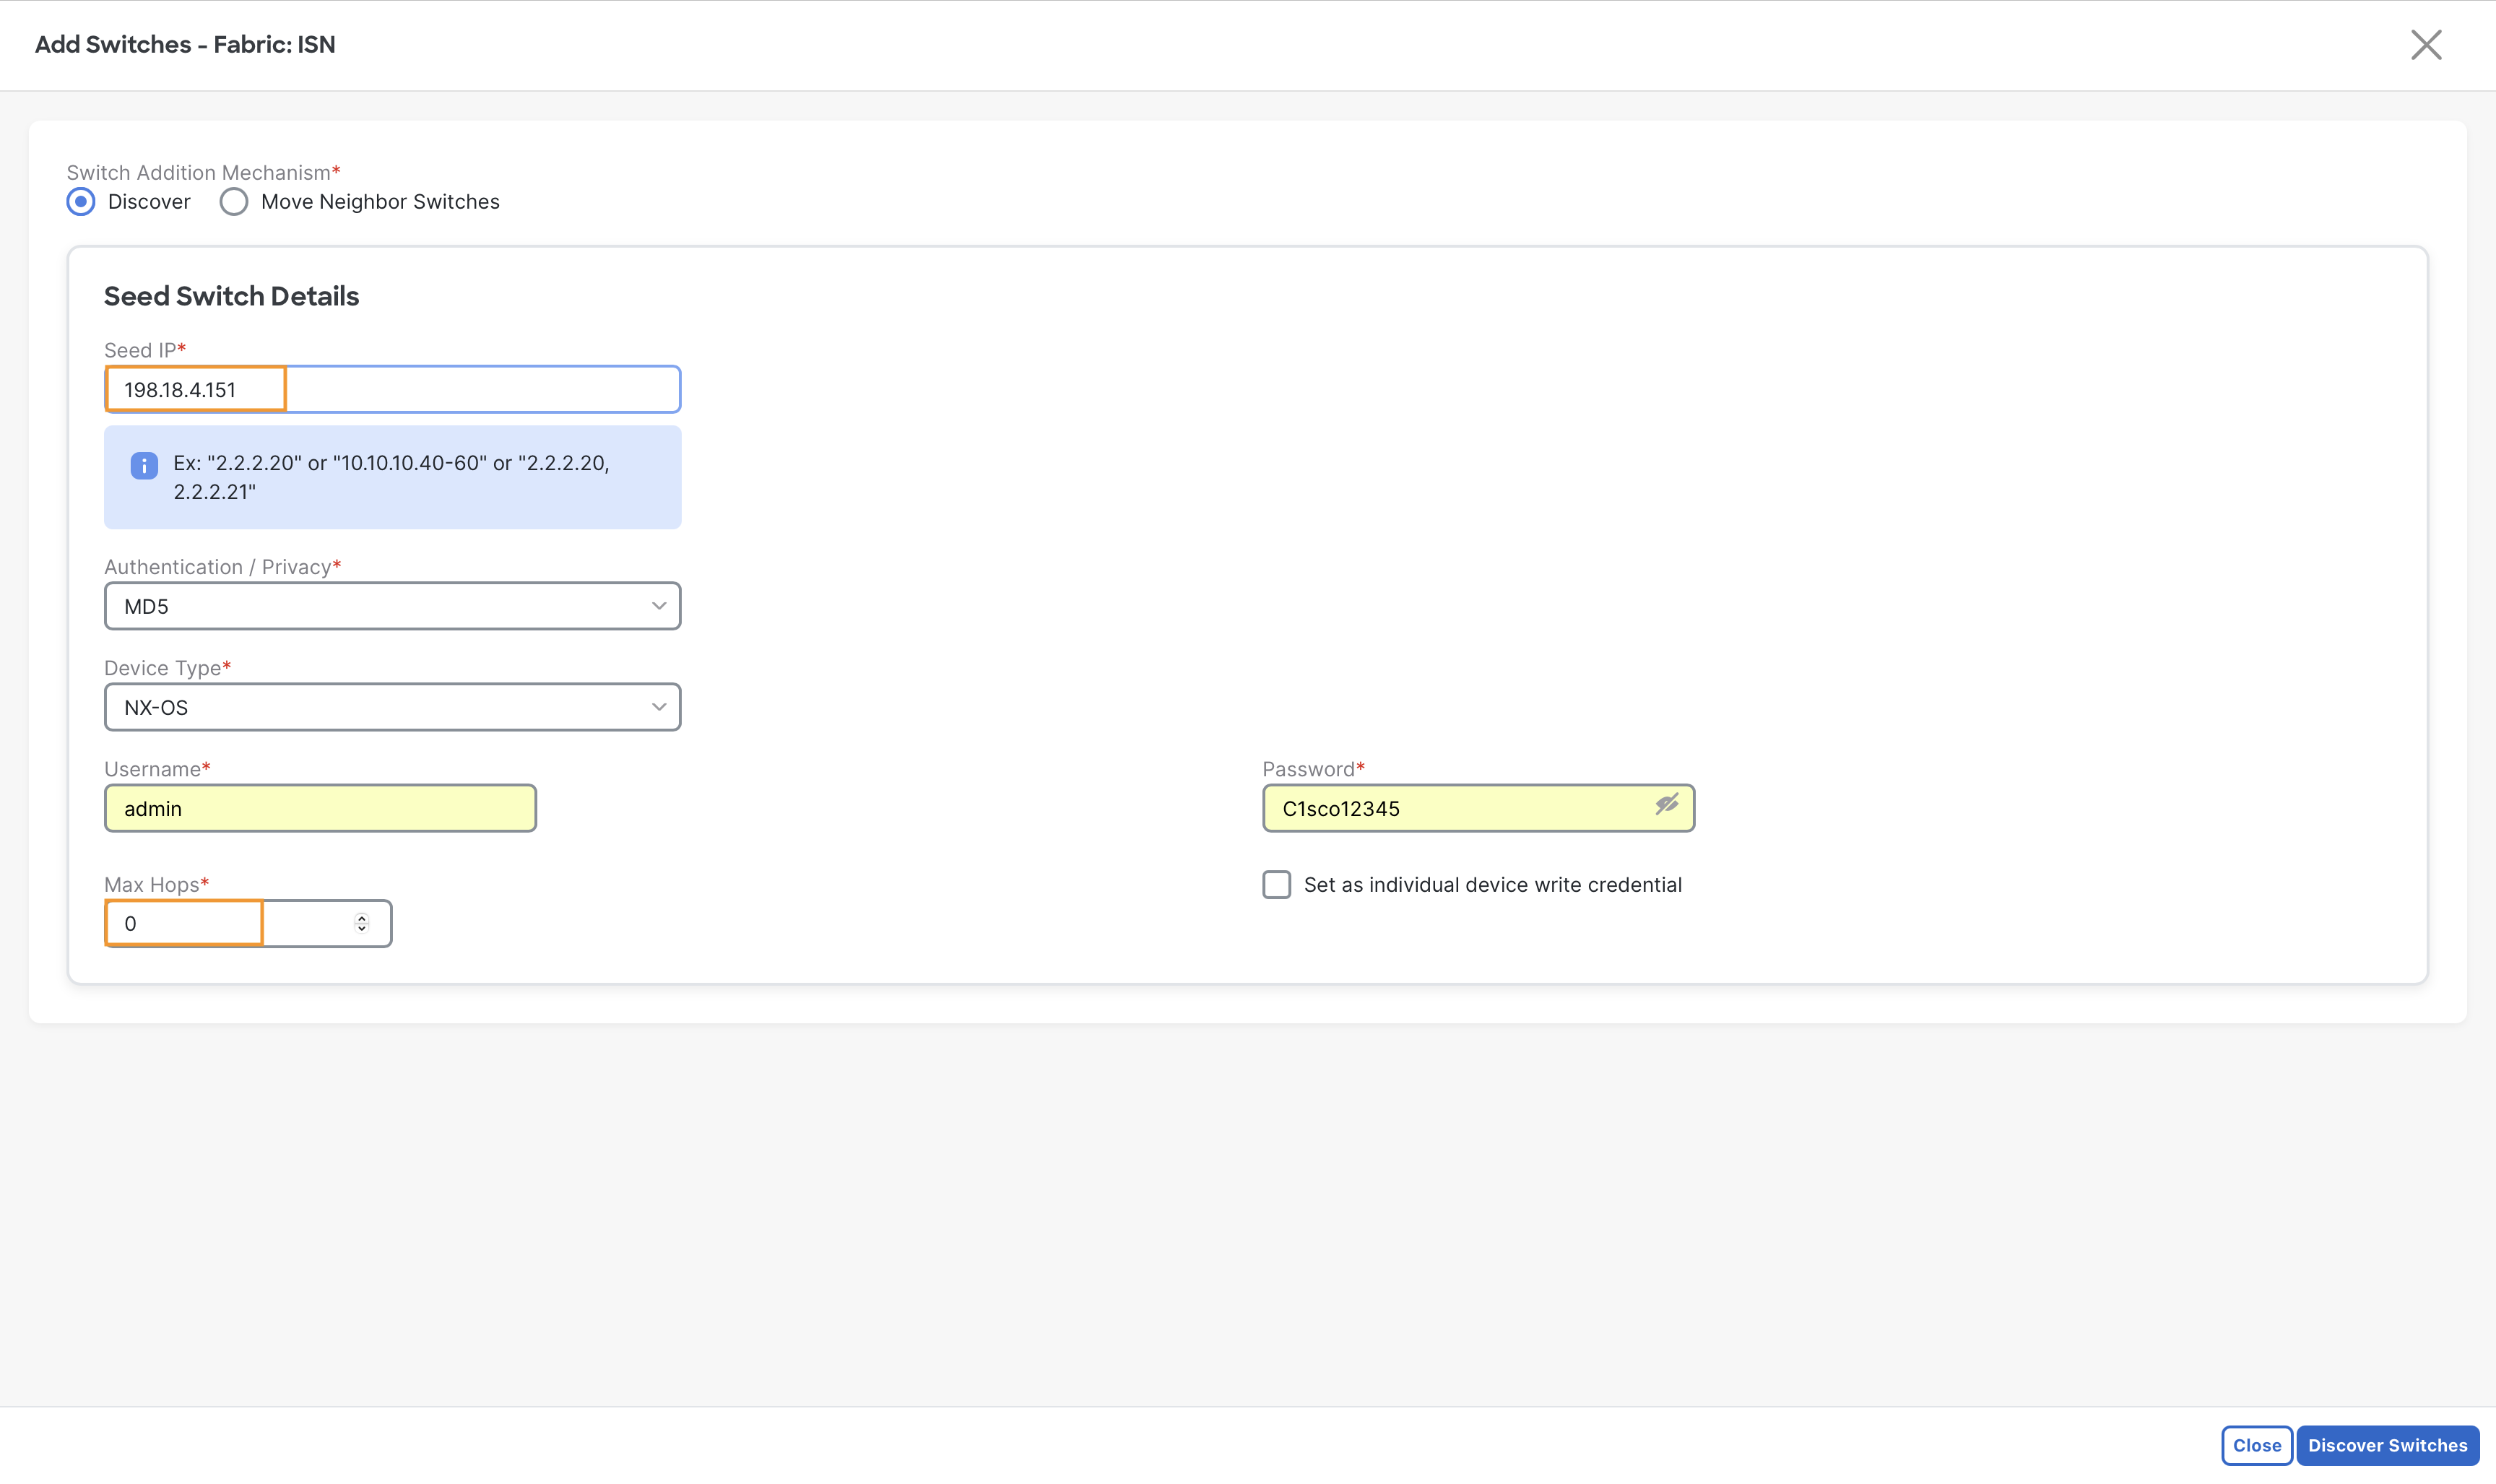Click into the Username field showing admin

pos(320,808)
